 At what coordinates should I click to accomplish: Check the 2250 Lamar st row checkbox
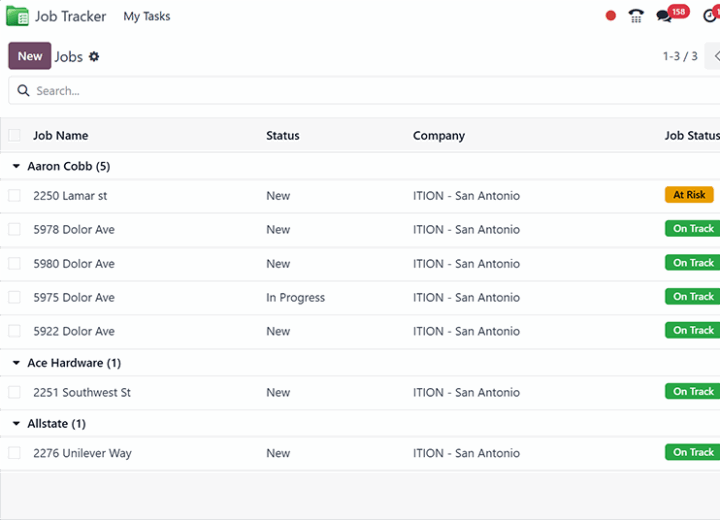click(14, 196)
